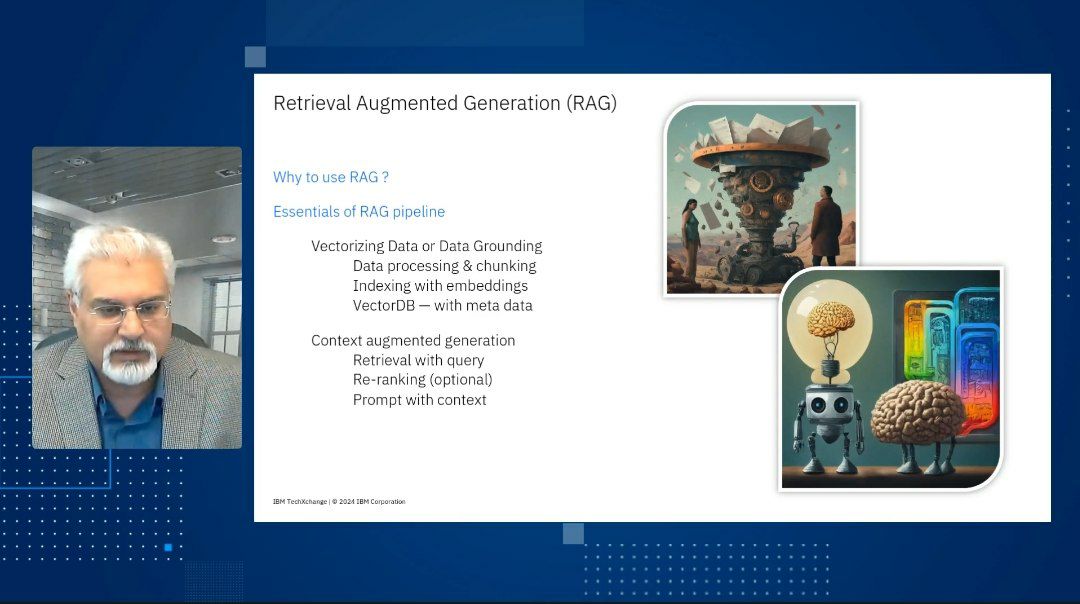
Task: Click the "Retrieval with query" bullet
Action: 418,360
